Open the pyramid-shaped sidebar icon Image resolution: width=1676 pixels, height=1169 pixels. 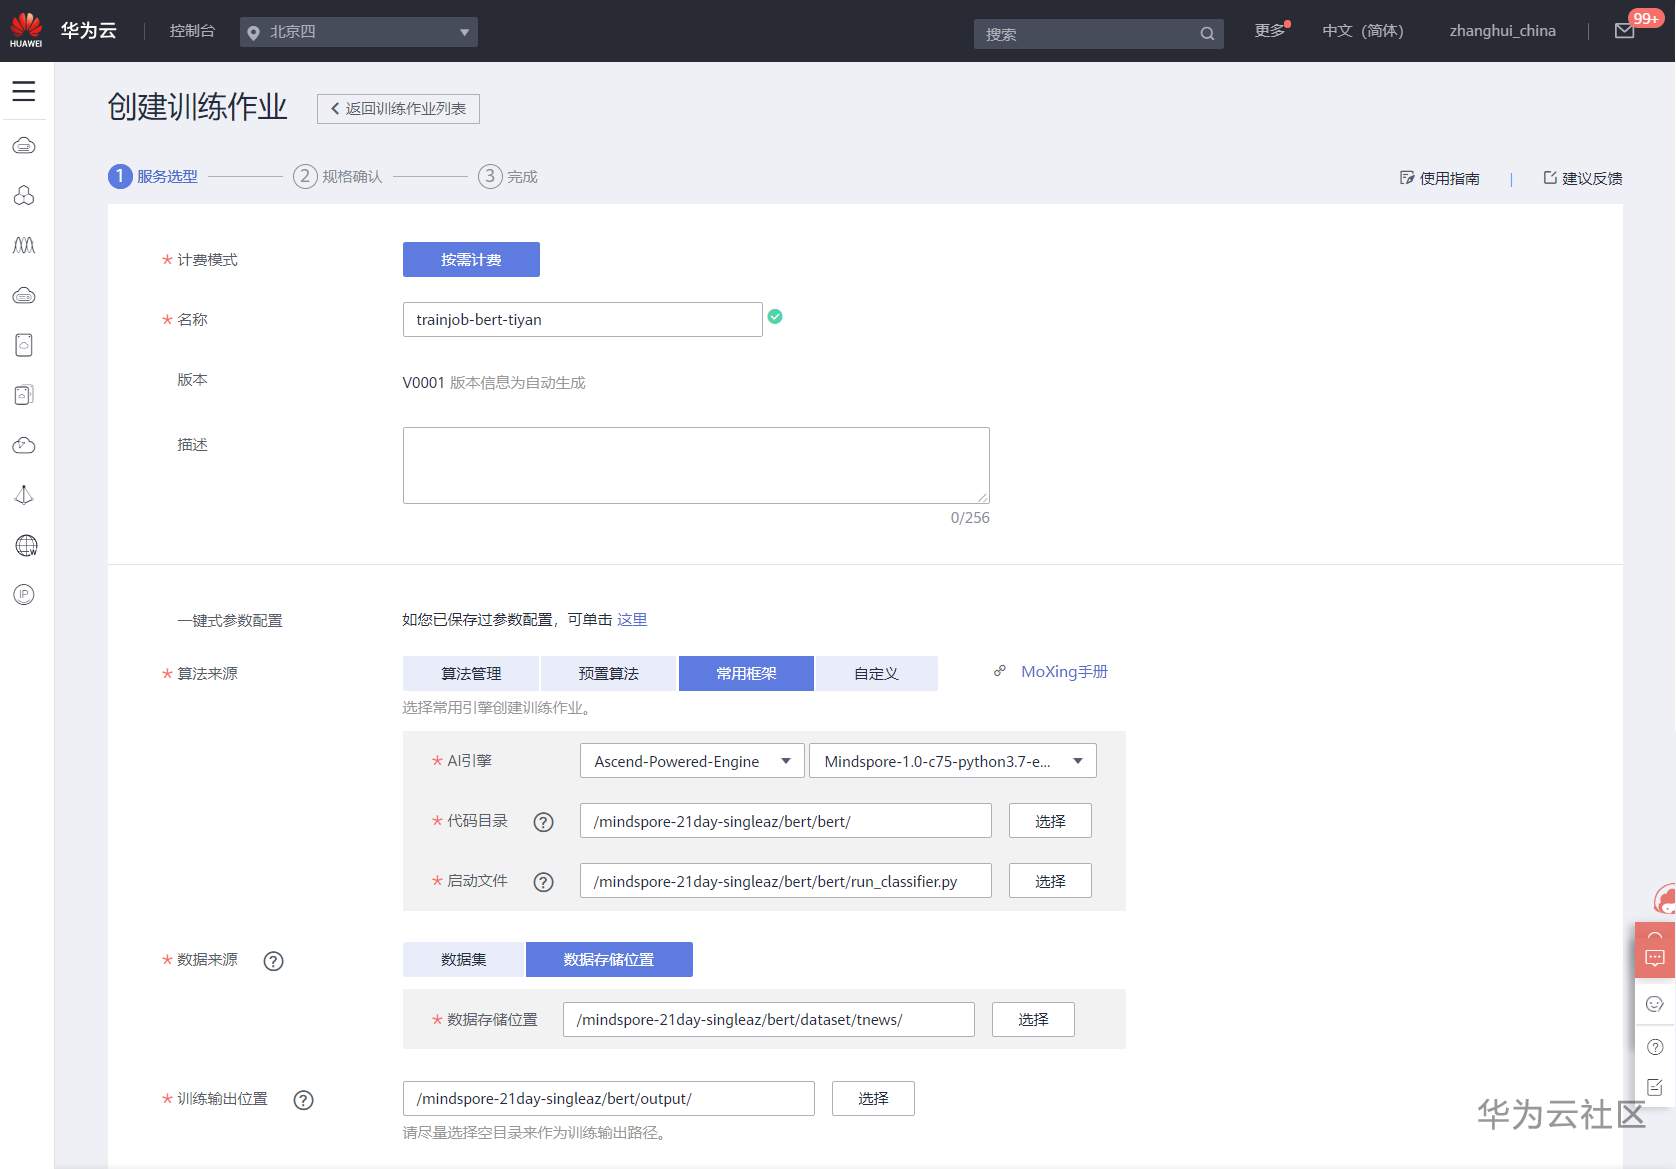point(24,495)
